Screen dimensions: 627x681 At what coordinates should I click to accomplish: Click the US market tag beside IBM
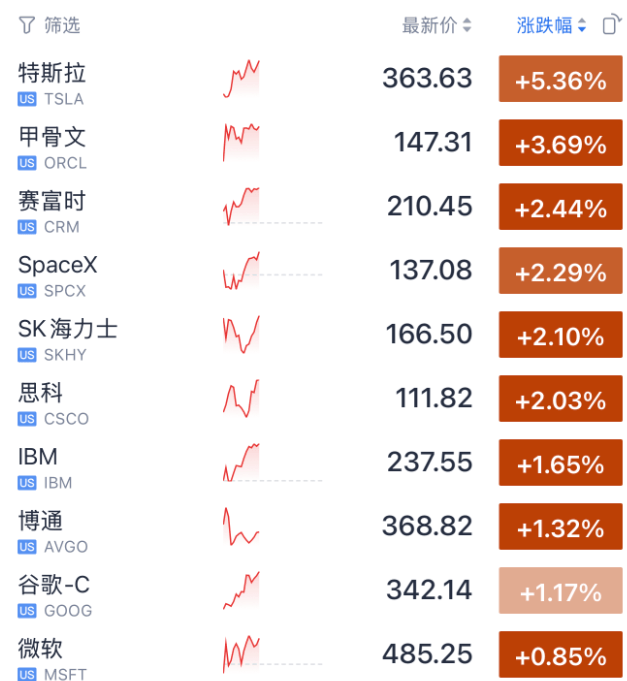pyautogui.click(x=27, y=483)
